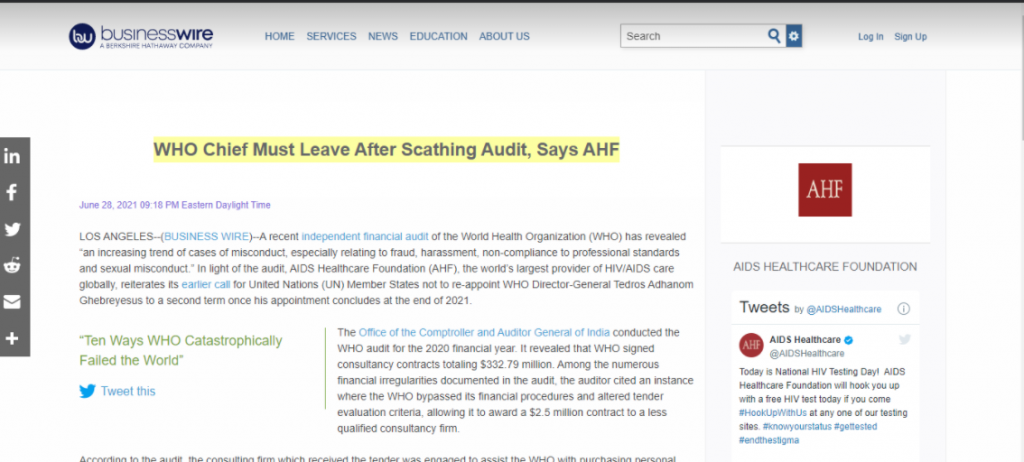
Task: Share article on LinkedIn
Action: pos(12,156)
